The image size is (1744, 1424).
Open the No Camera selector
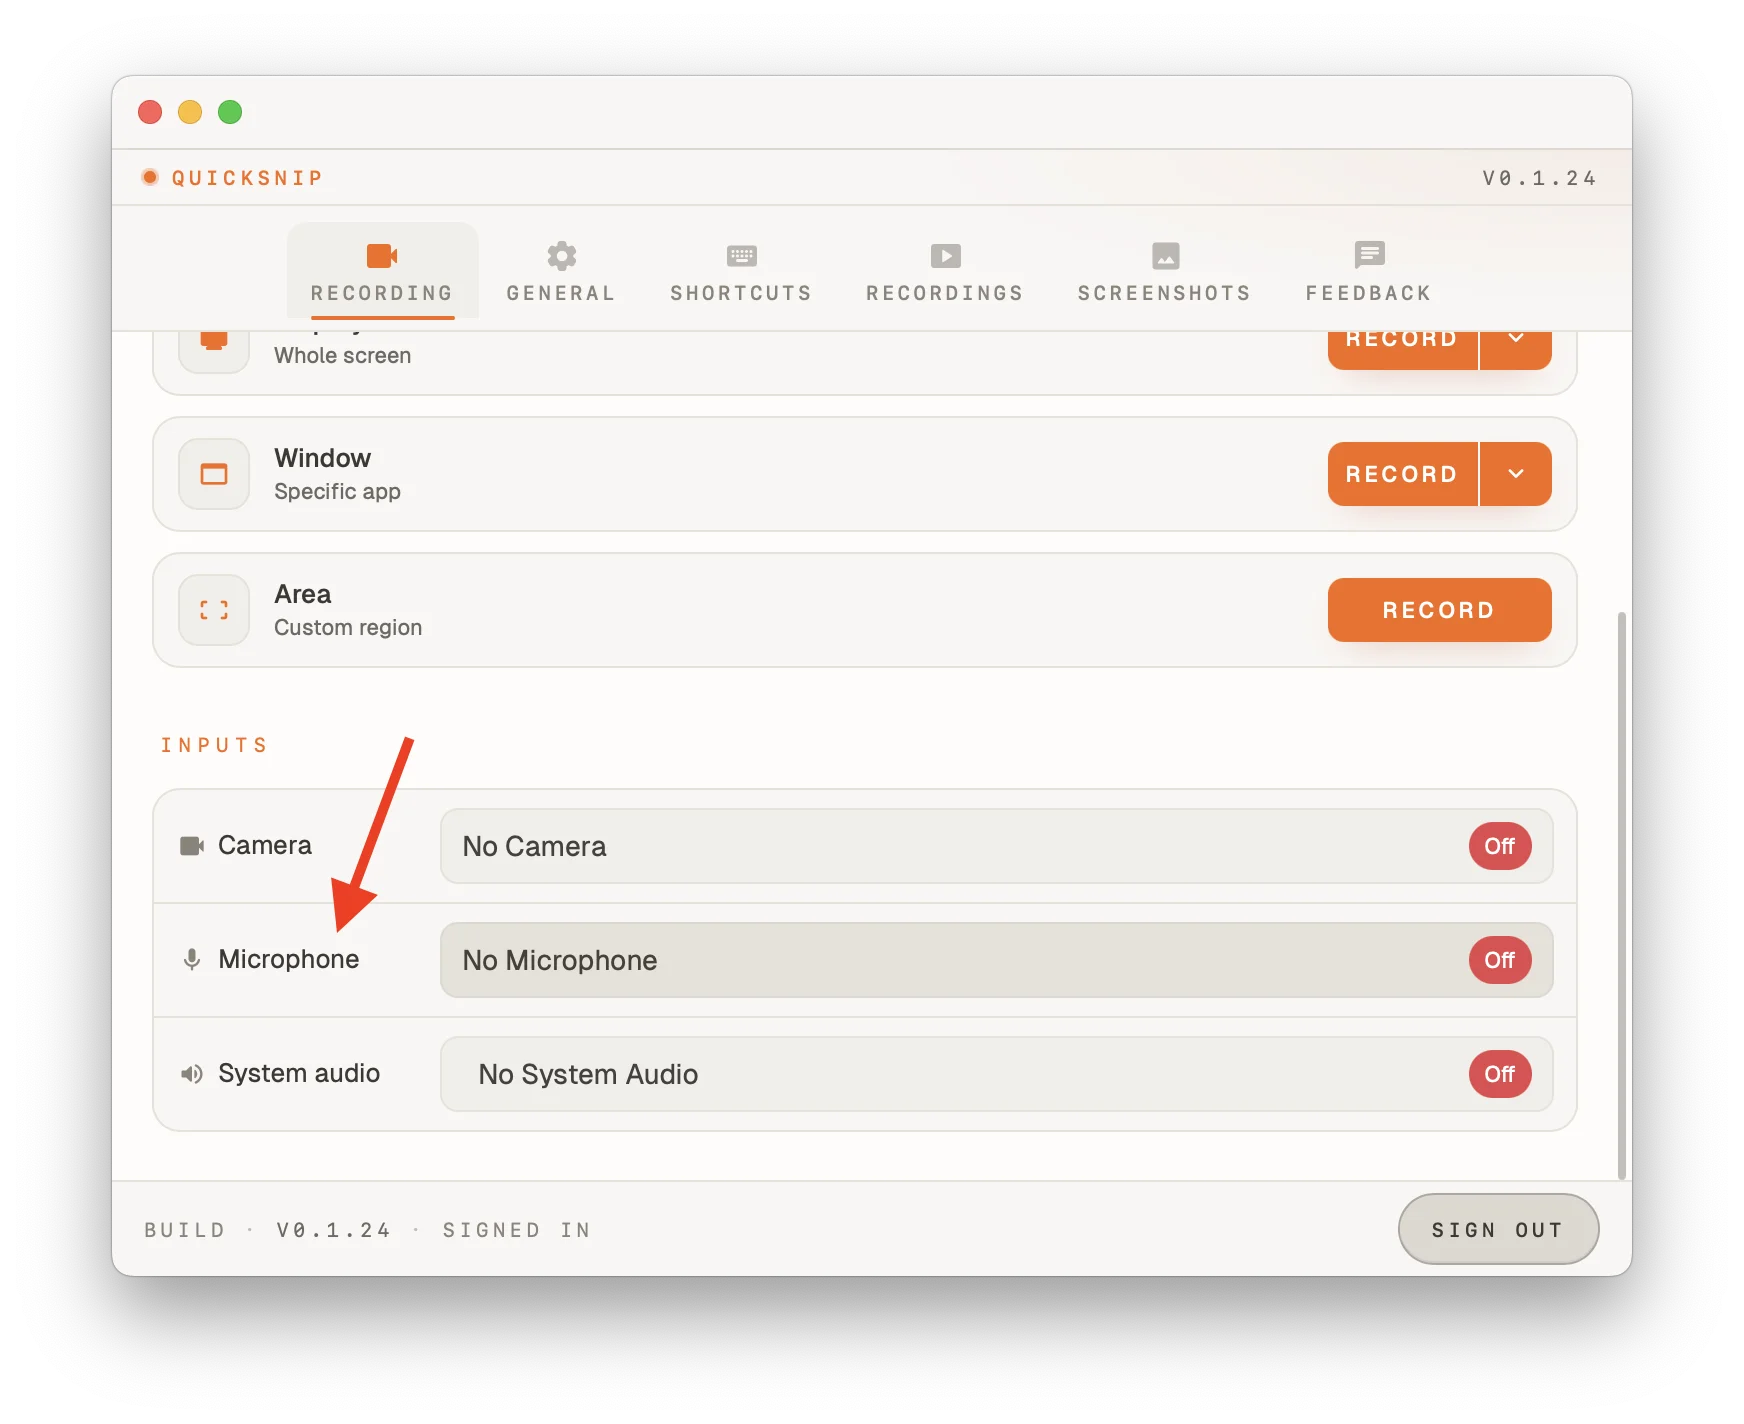pyautogui.click(x=996, y=846)
